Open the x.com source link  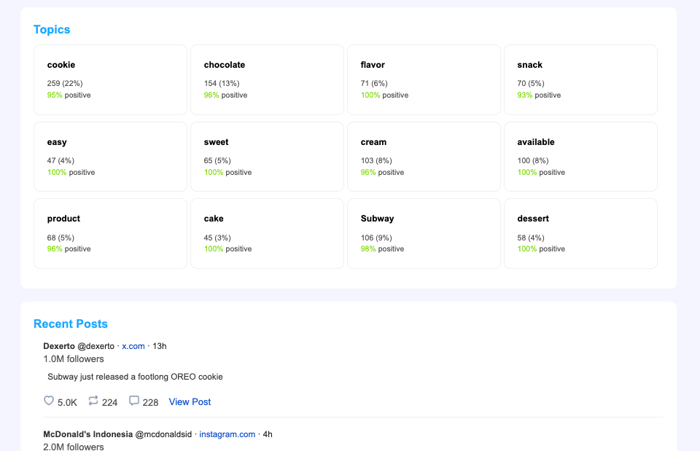tap(133, 346)
